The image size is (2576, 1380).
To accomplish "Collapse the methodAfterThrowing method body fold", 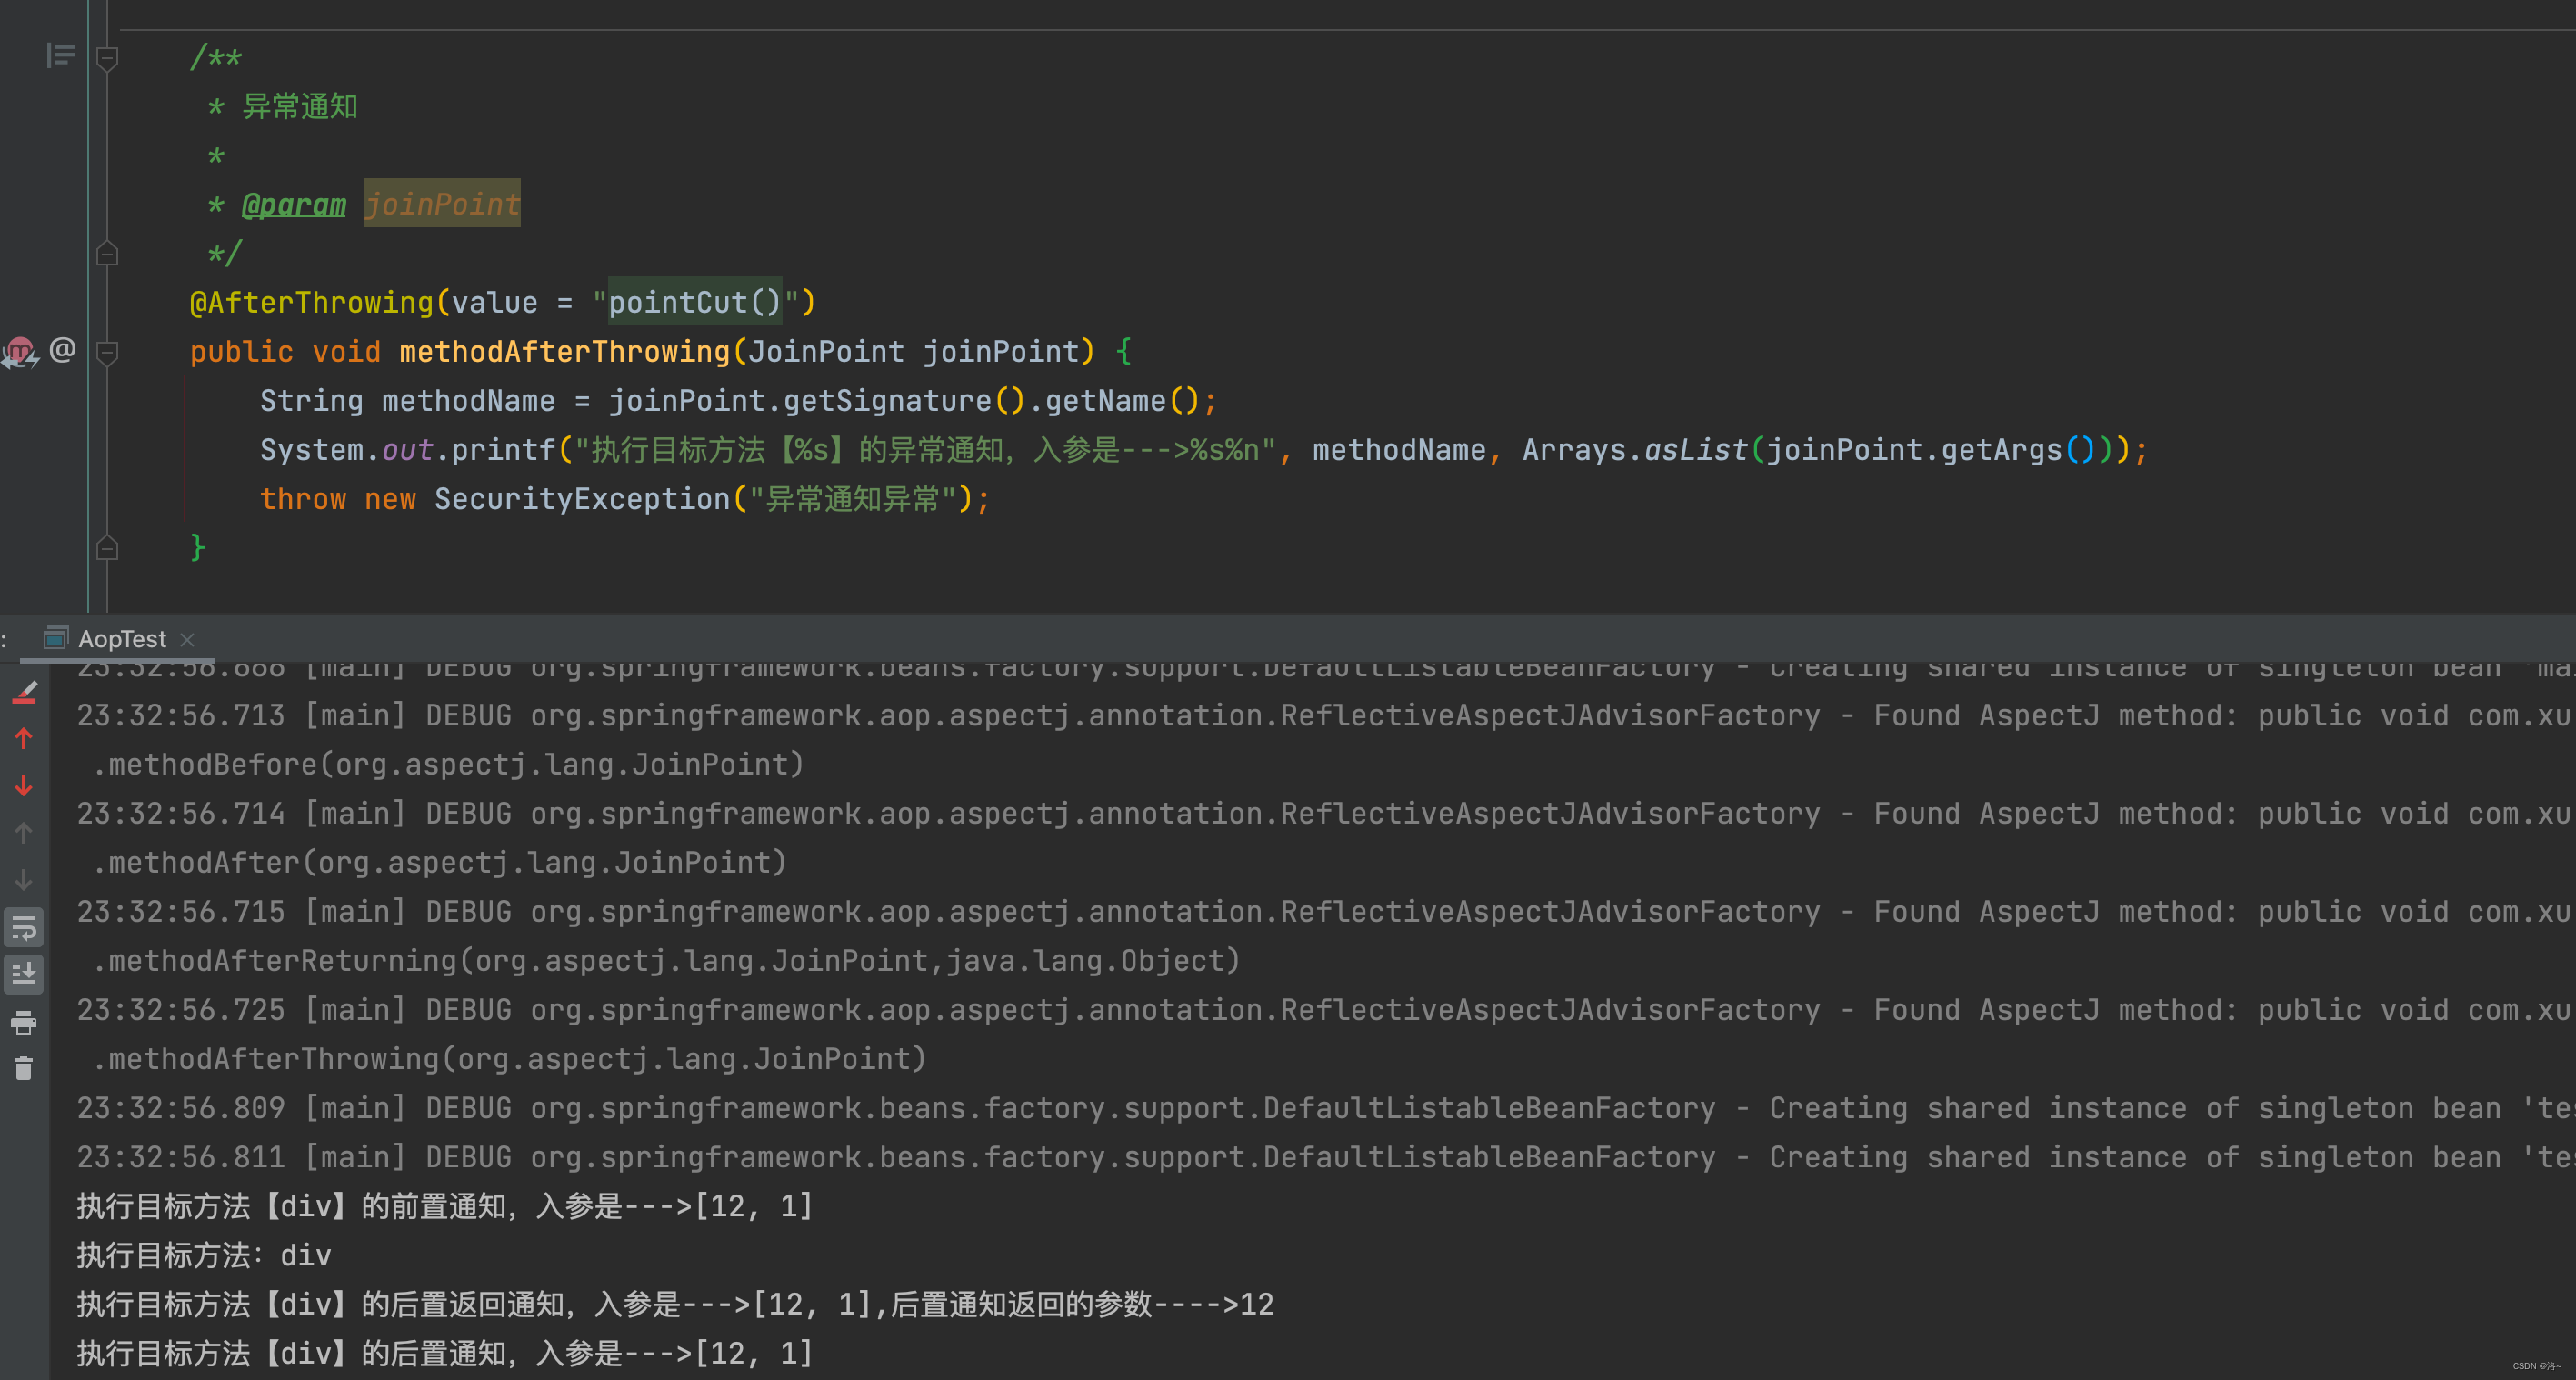I will (x=107, y=352).
